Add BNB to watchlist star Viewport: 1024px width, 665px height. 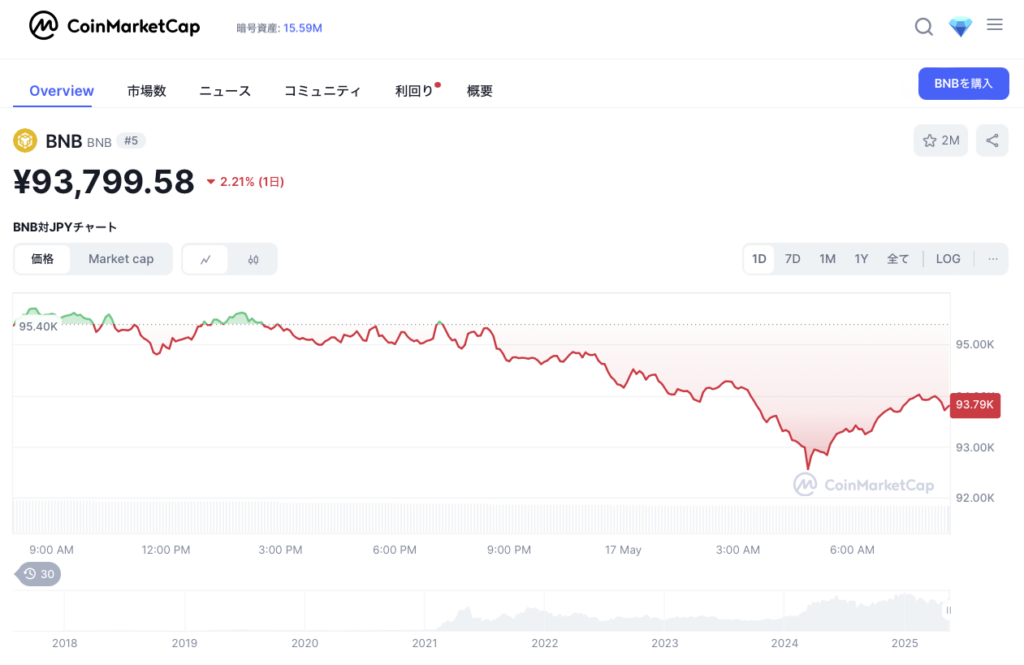(x=940, y=140)
